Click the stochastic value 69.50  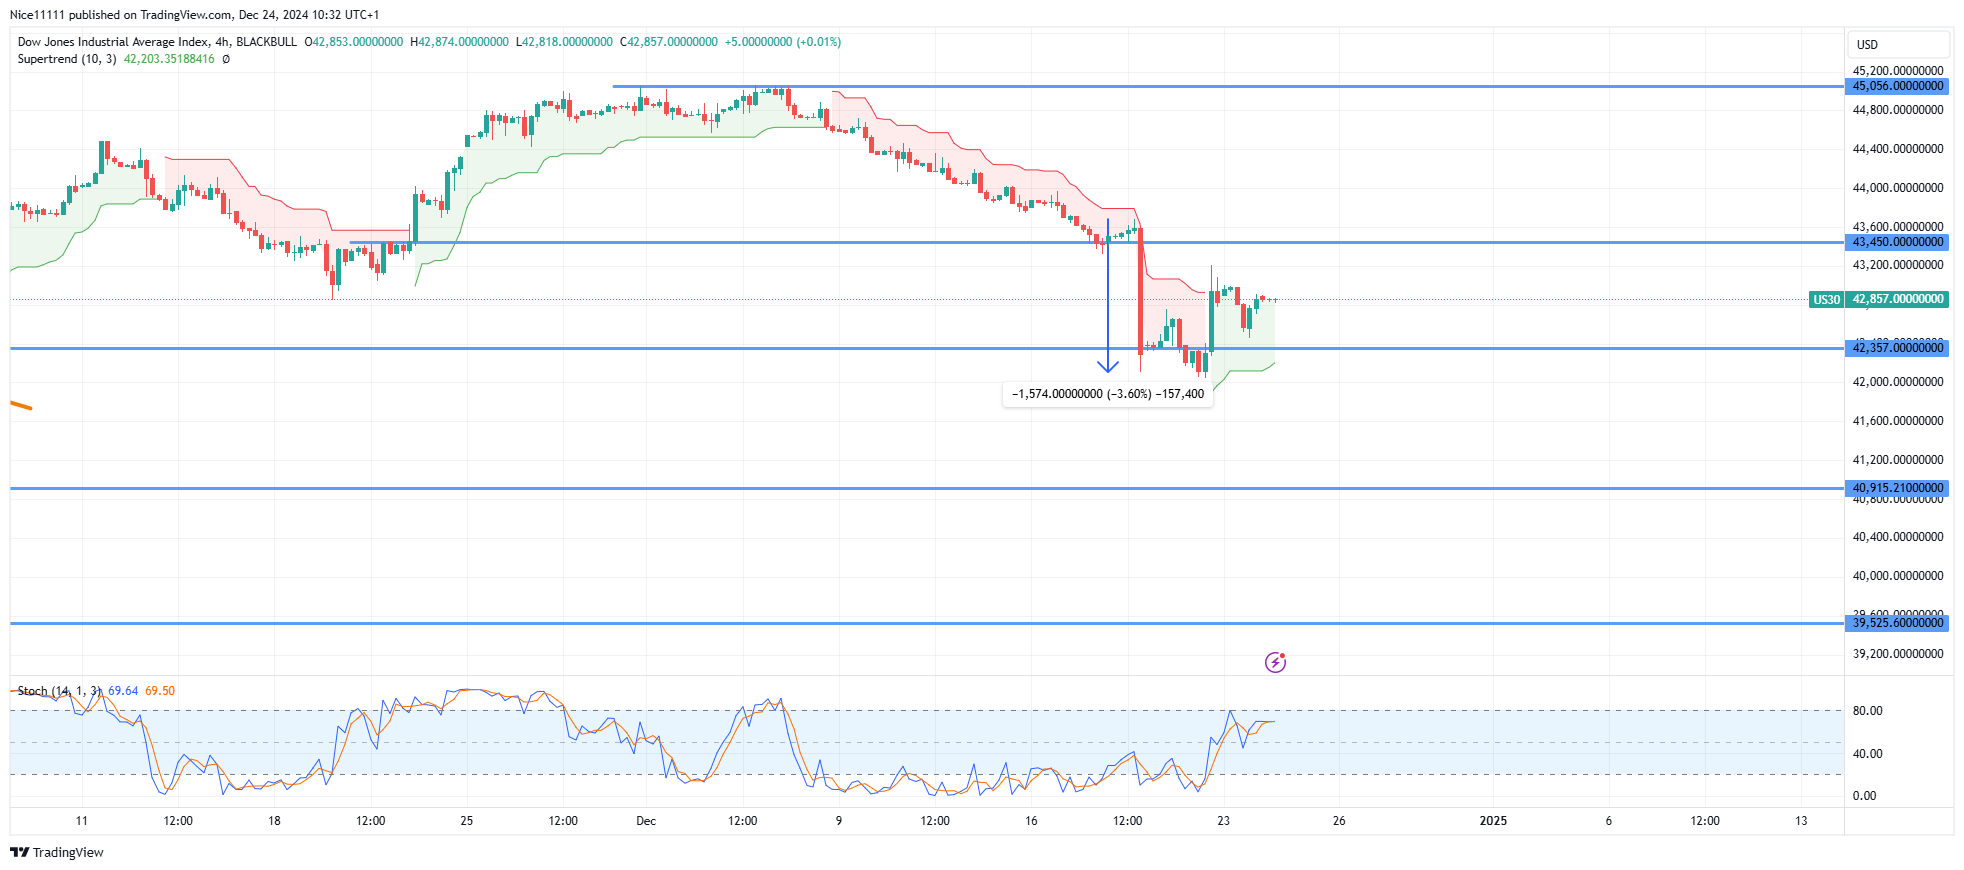coord(160,691)
